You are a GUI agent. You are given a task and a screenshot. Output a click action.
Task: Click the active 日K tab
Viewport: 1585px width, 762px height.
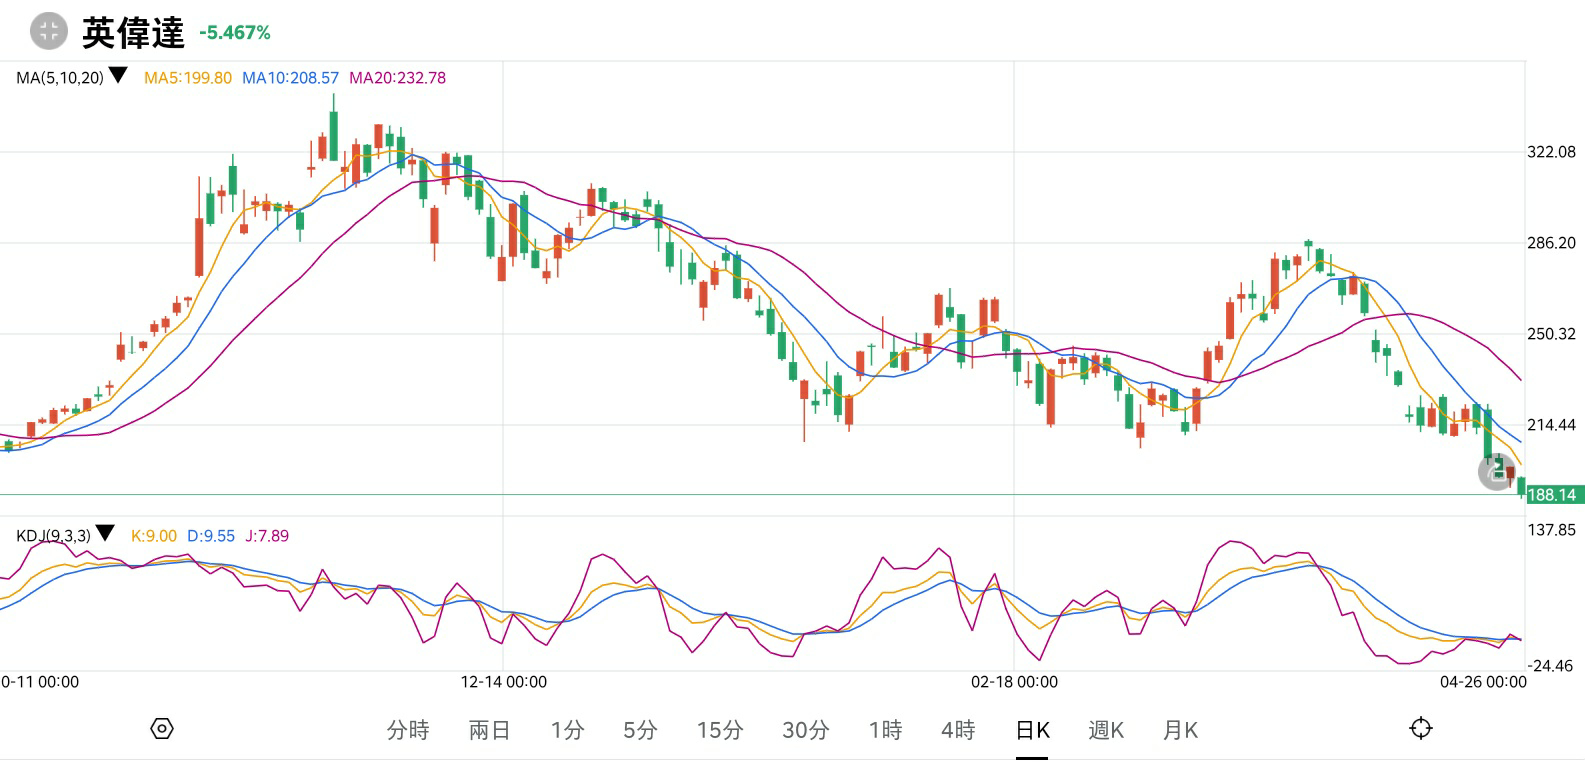1032,731
